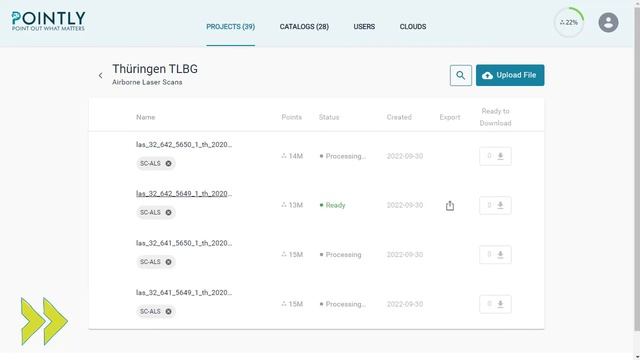The height and width of the screenshot is (360, 640).
Task: Click the Export column header
Action: 450,117
